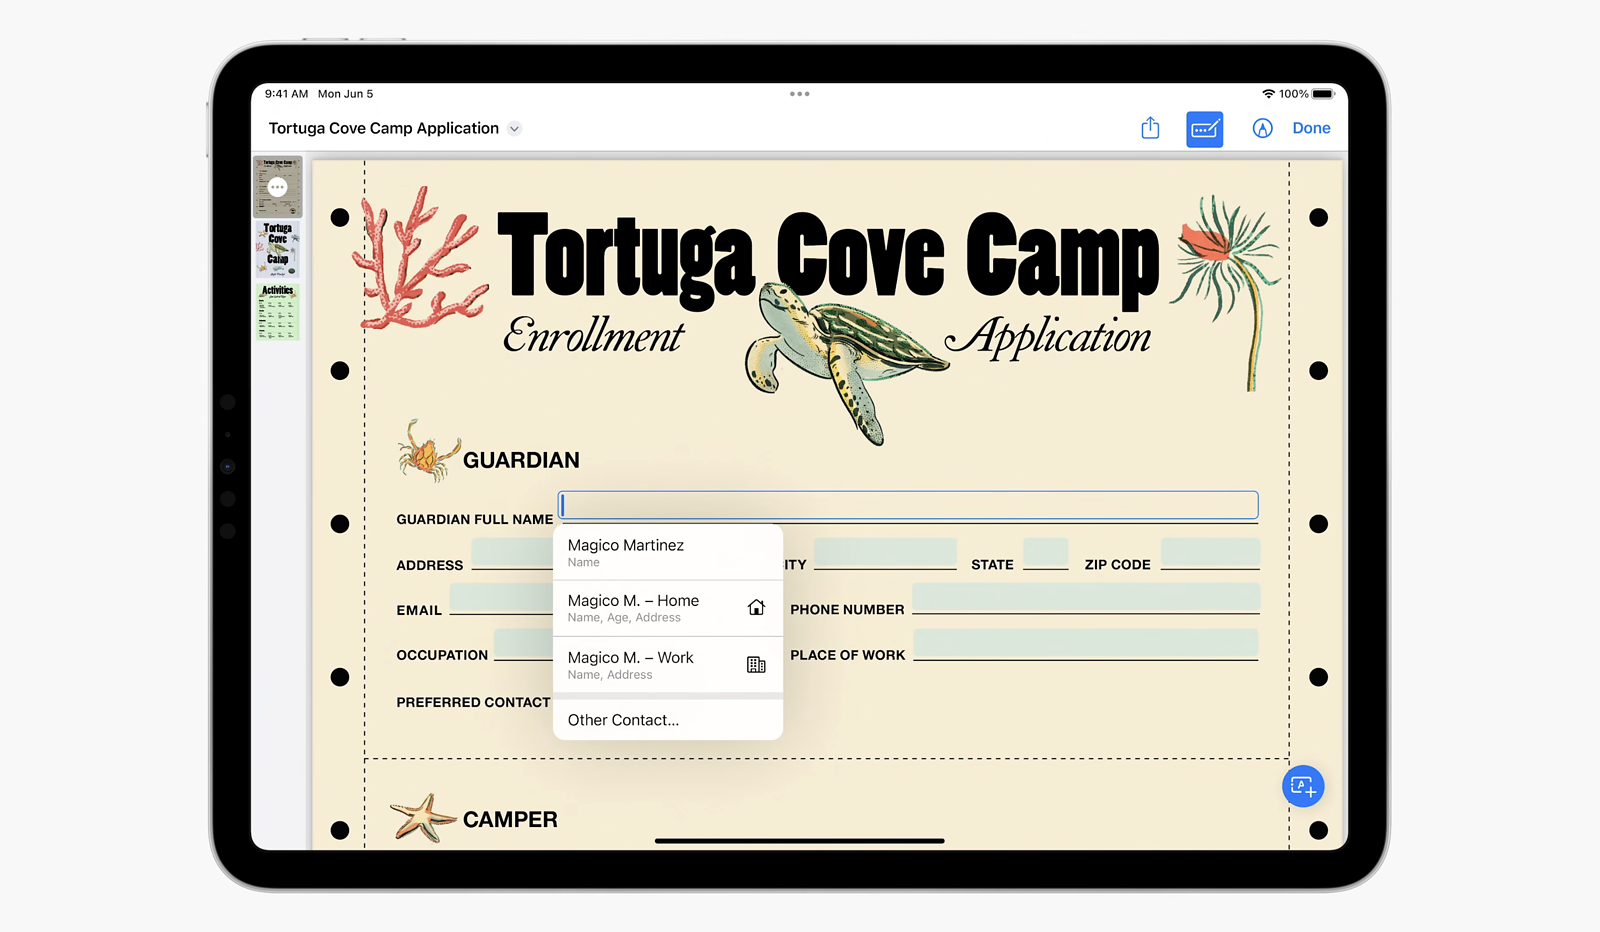Tap the 9:41 AM clock in status bar
Viewport: 1600px width, 932px height.
click(286, 94)
